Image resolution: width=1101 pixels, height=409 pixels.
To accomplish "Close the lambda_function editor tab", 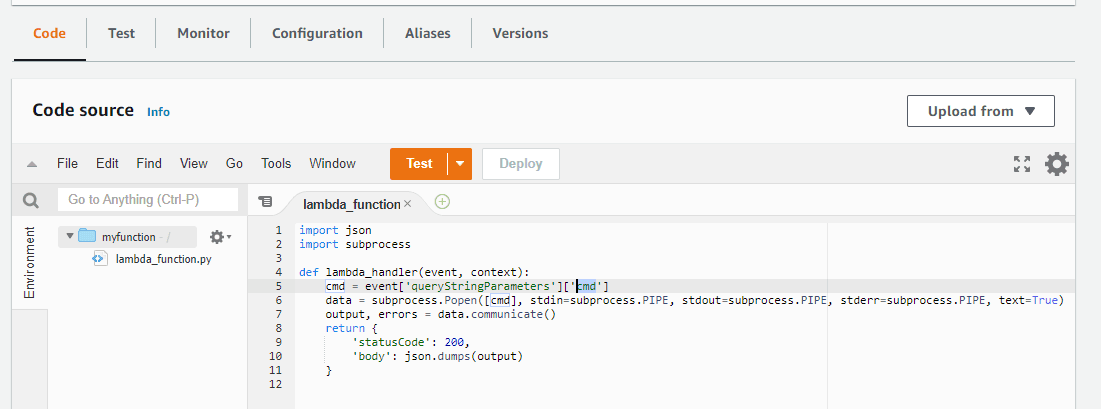I will coord(407,204).
